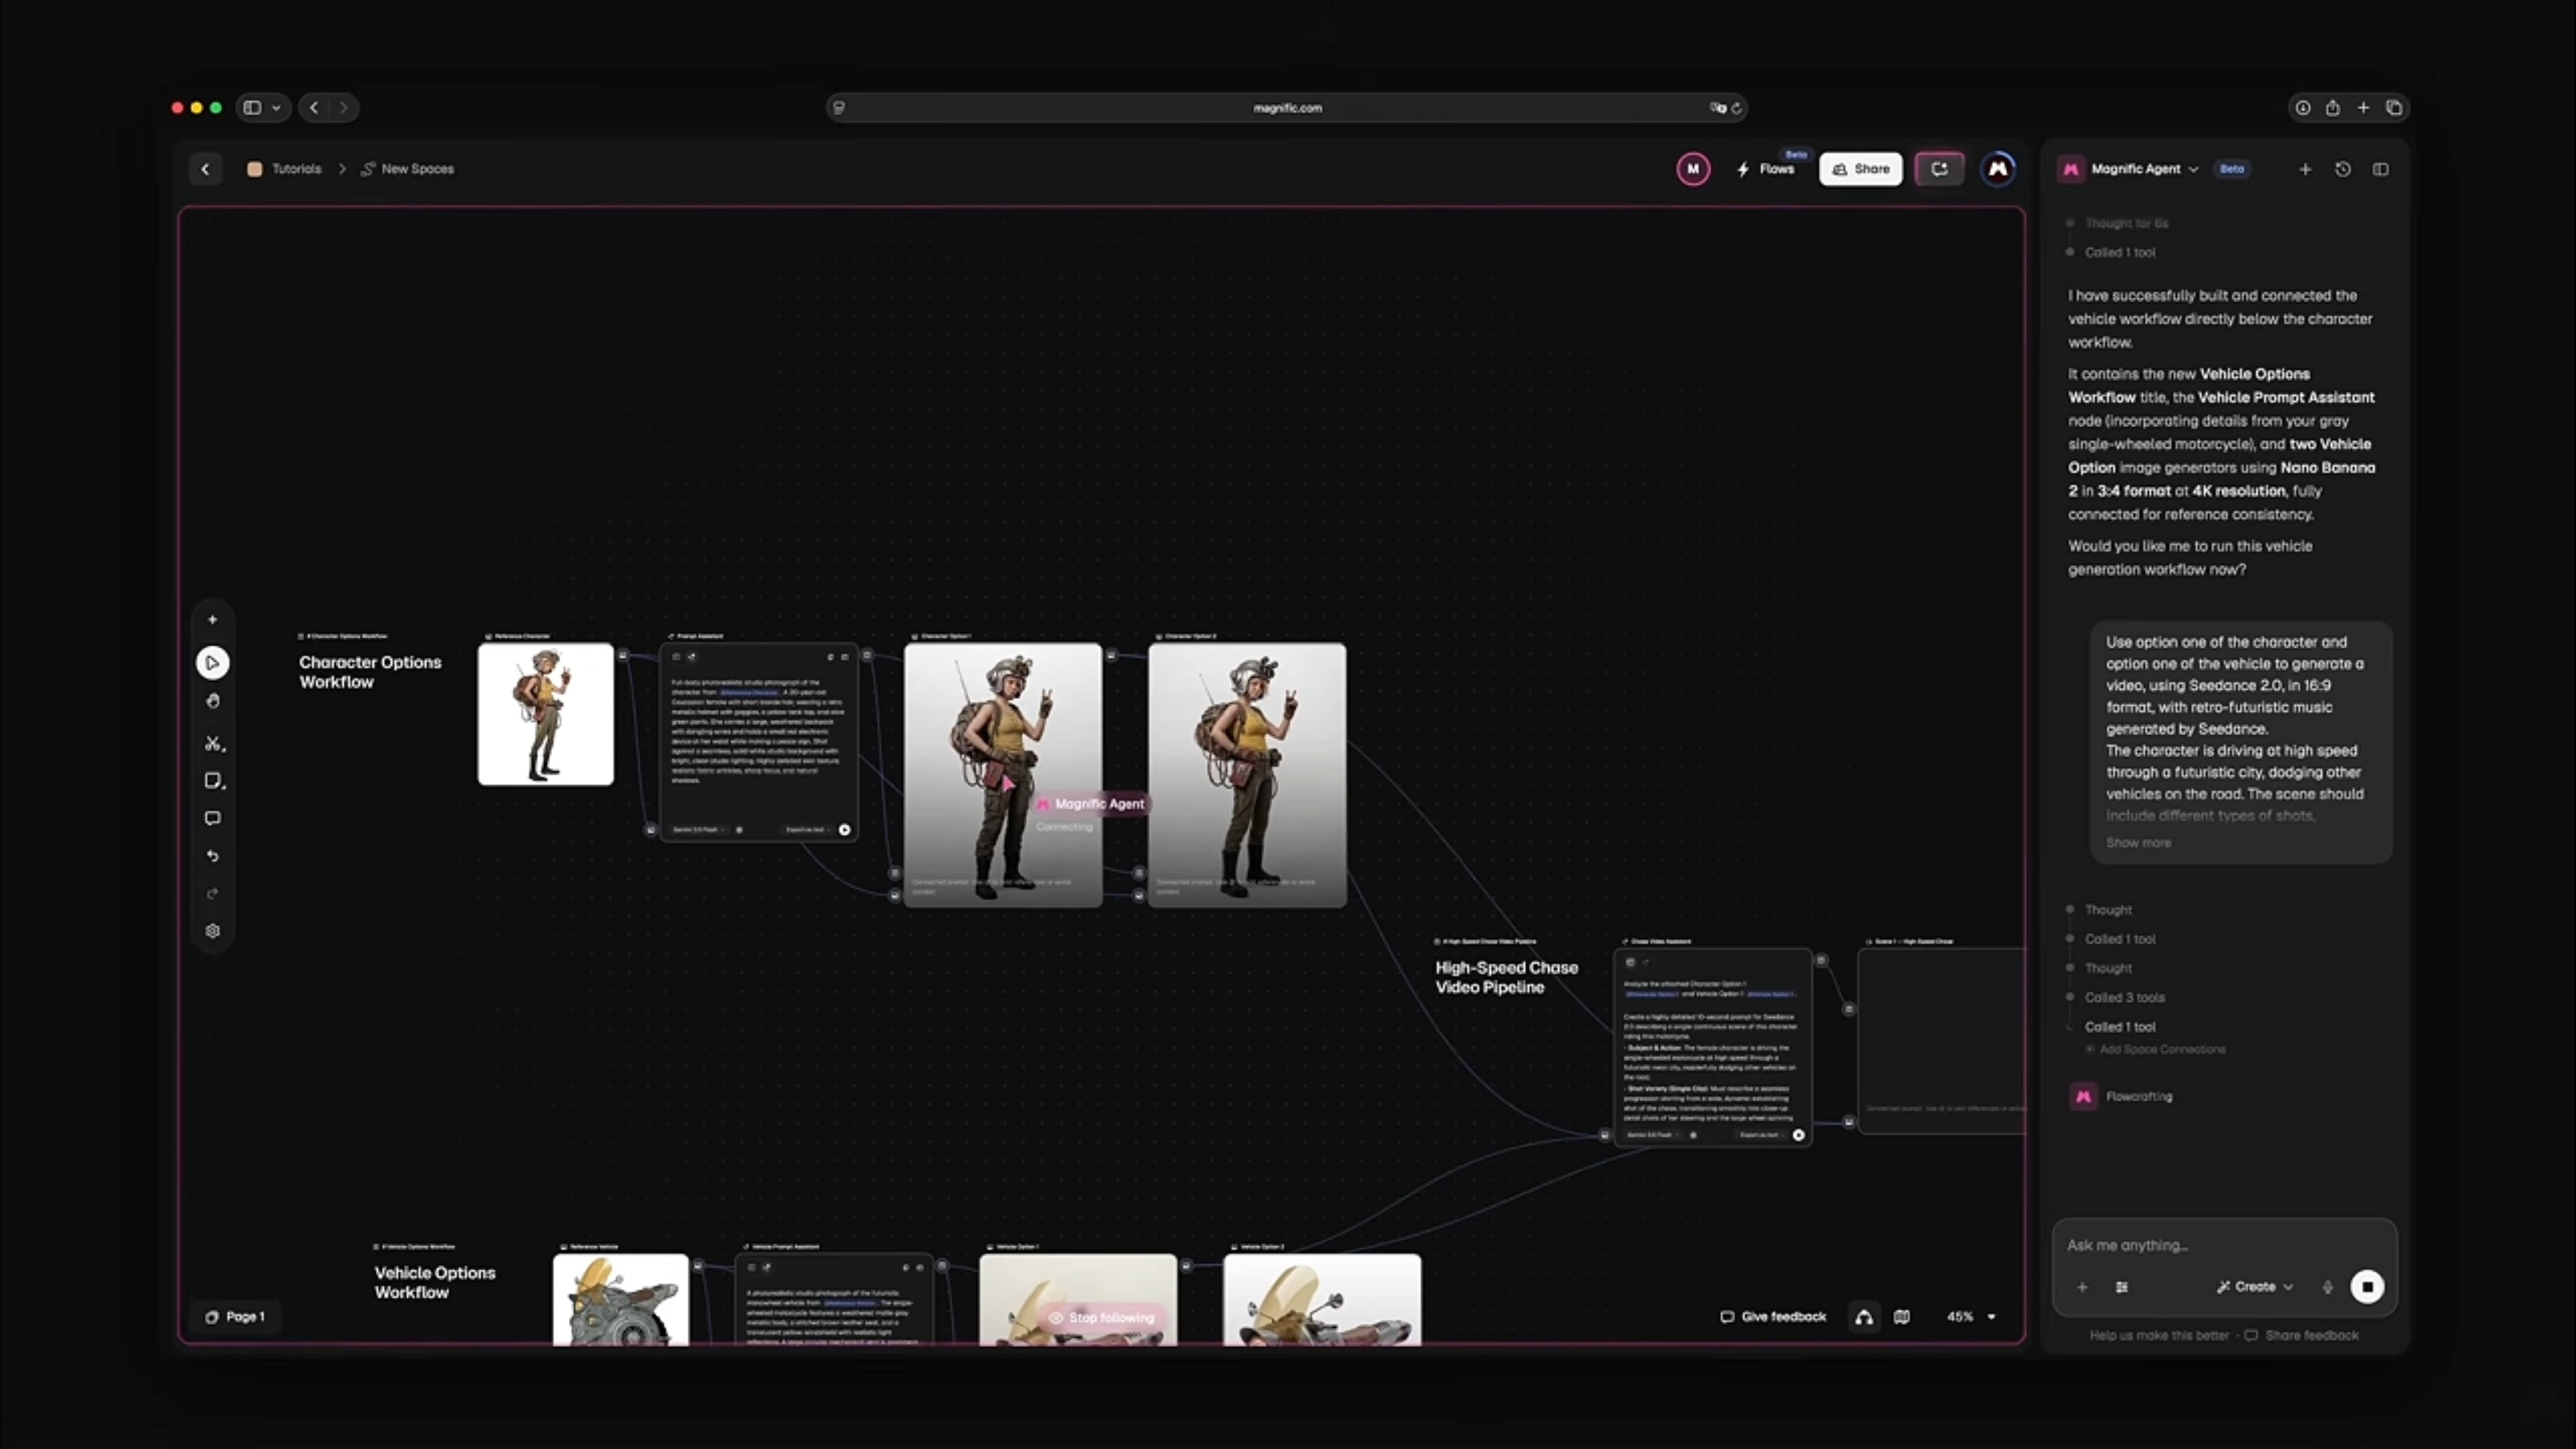2576x1449 pixels.
Task: Select the comment tool in canvas toolbar
Action: point(212,818)
